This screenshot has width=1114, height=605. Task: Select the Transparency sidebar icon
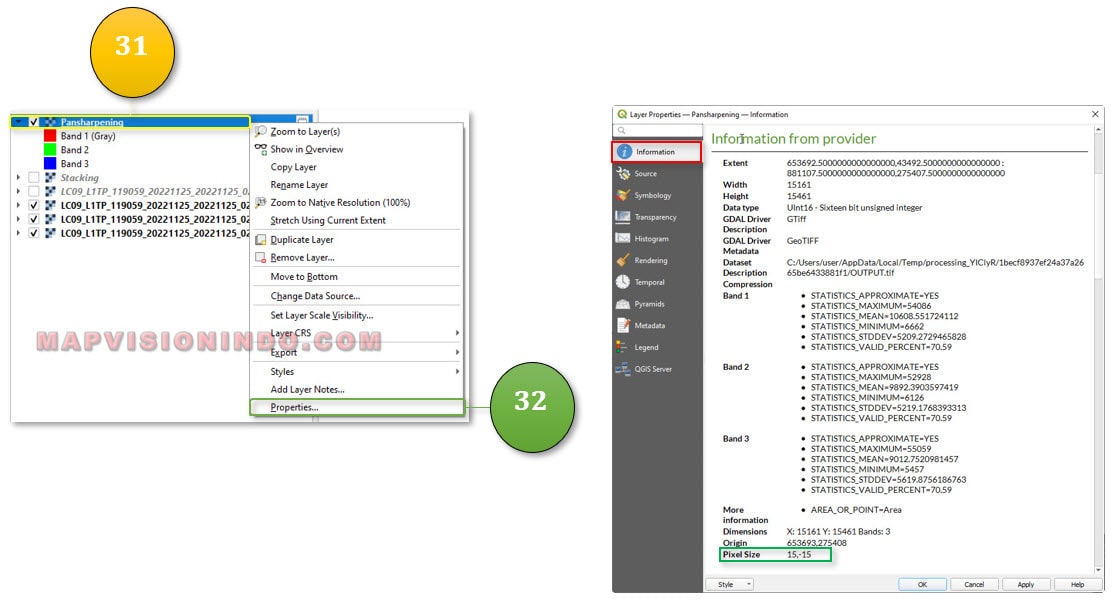coord(624,217)
